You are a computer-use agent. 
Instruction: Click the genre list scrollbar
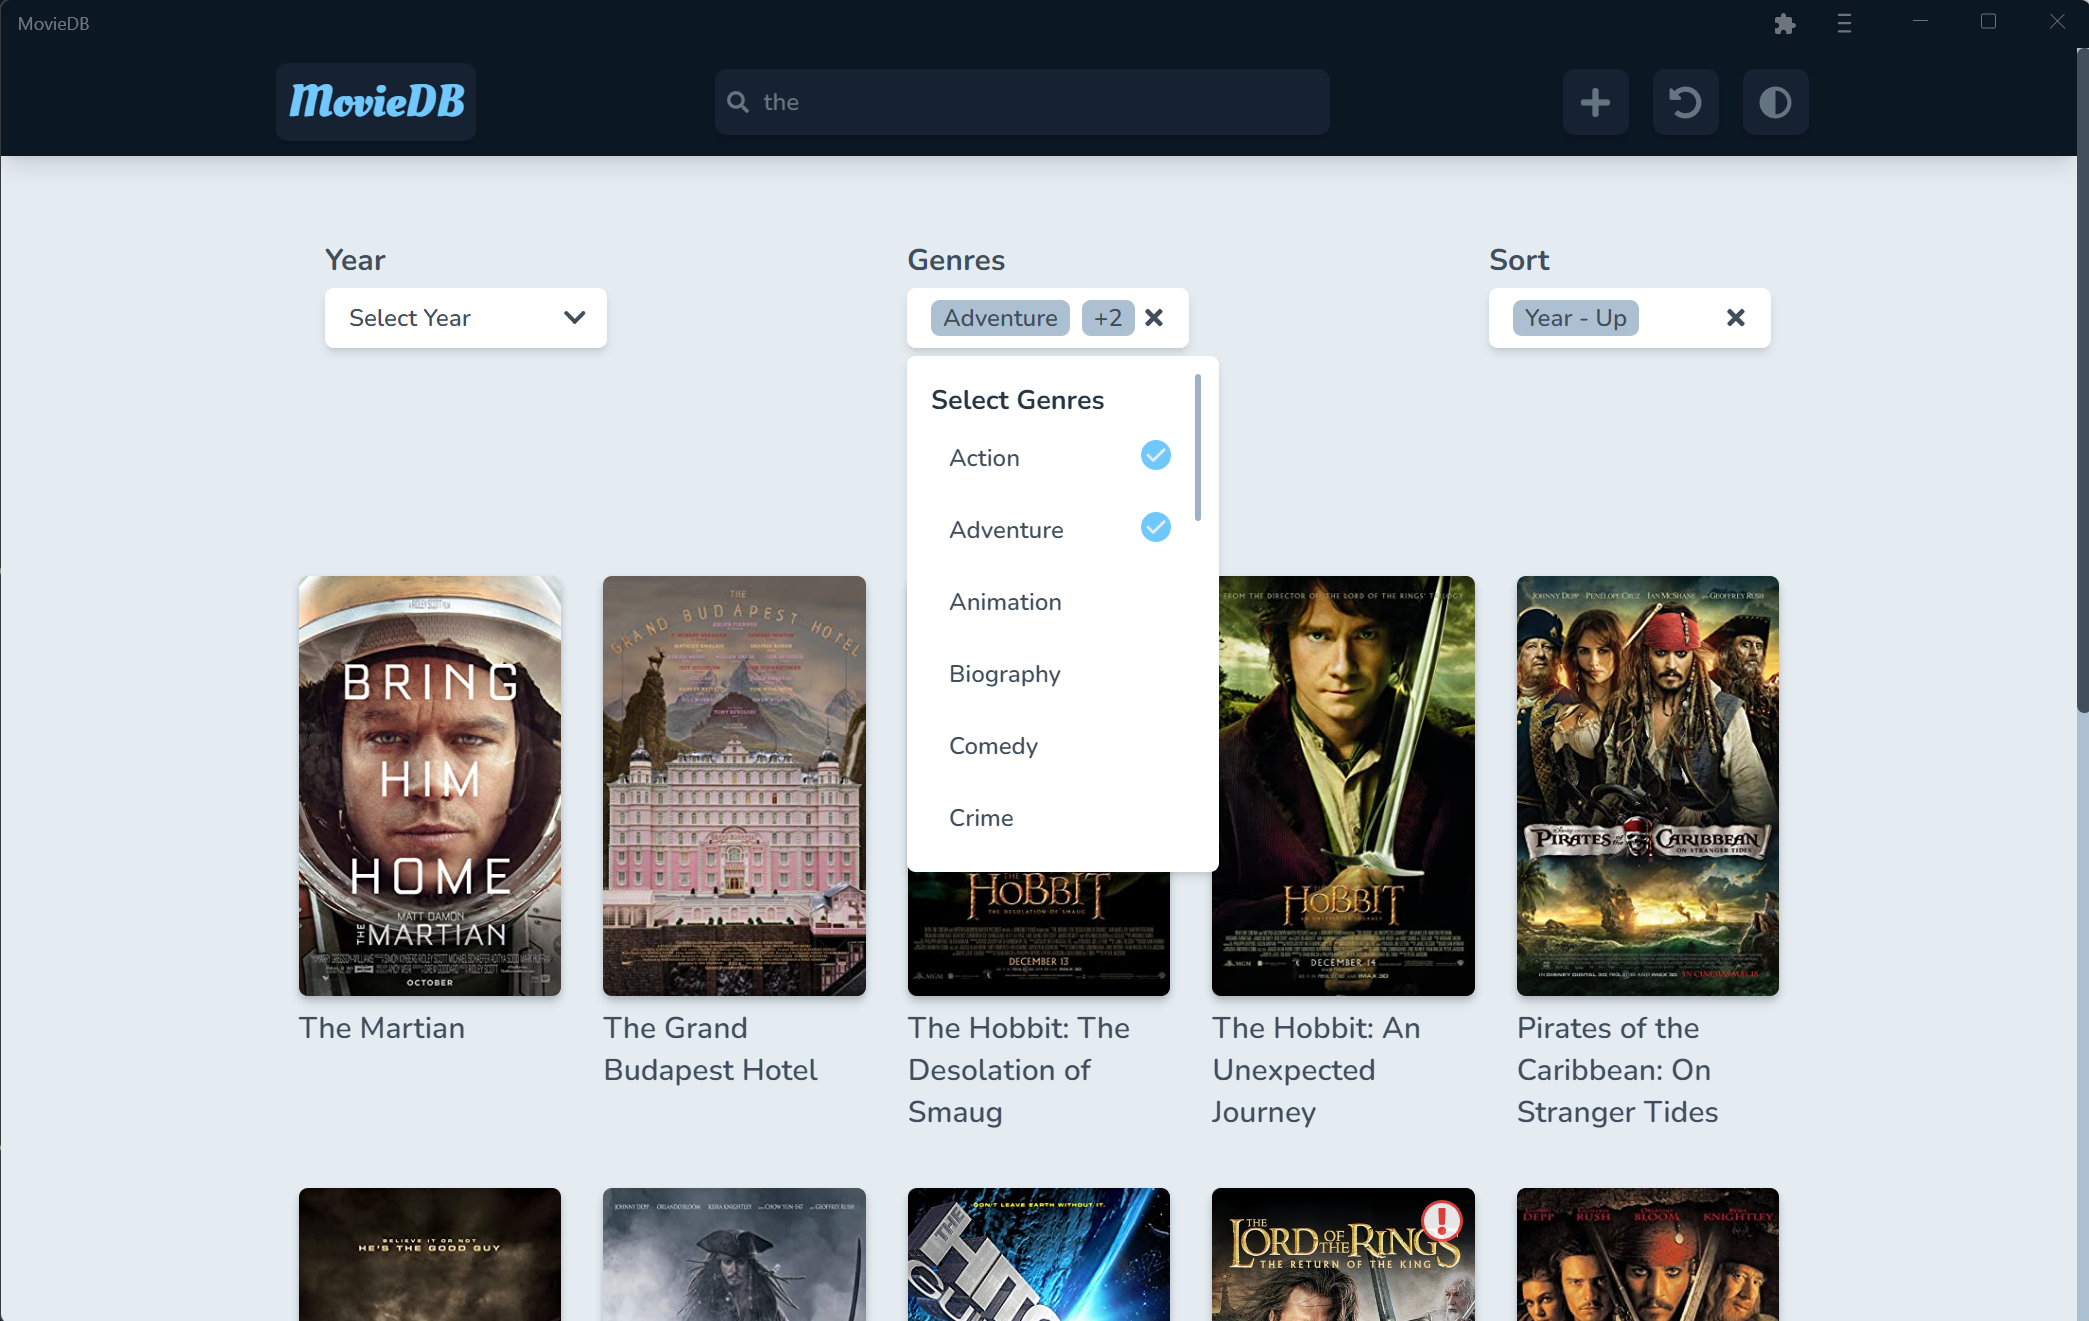tap(1197, 448)
